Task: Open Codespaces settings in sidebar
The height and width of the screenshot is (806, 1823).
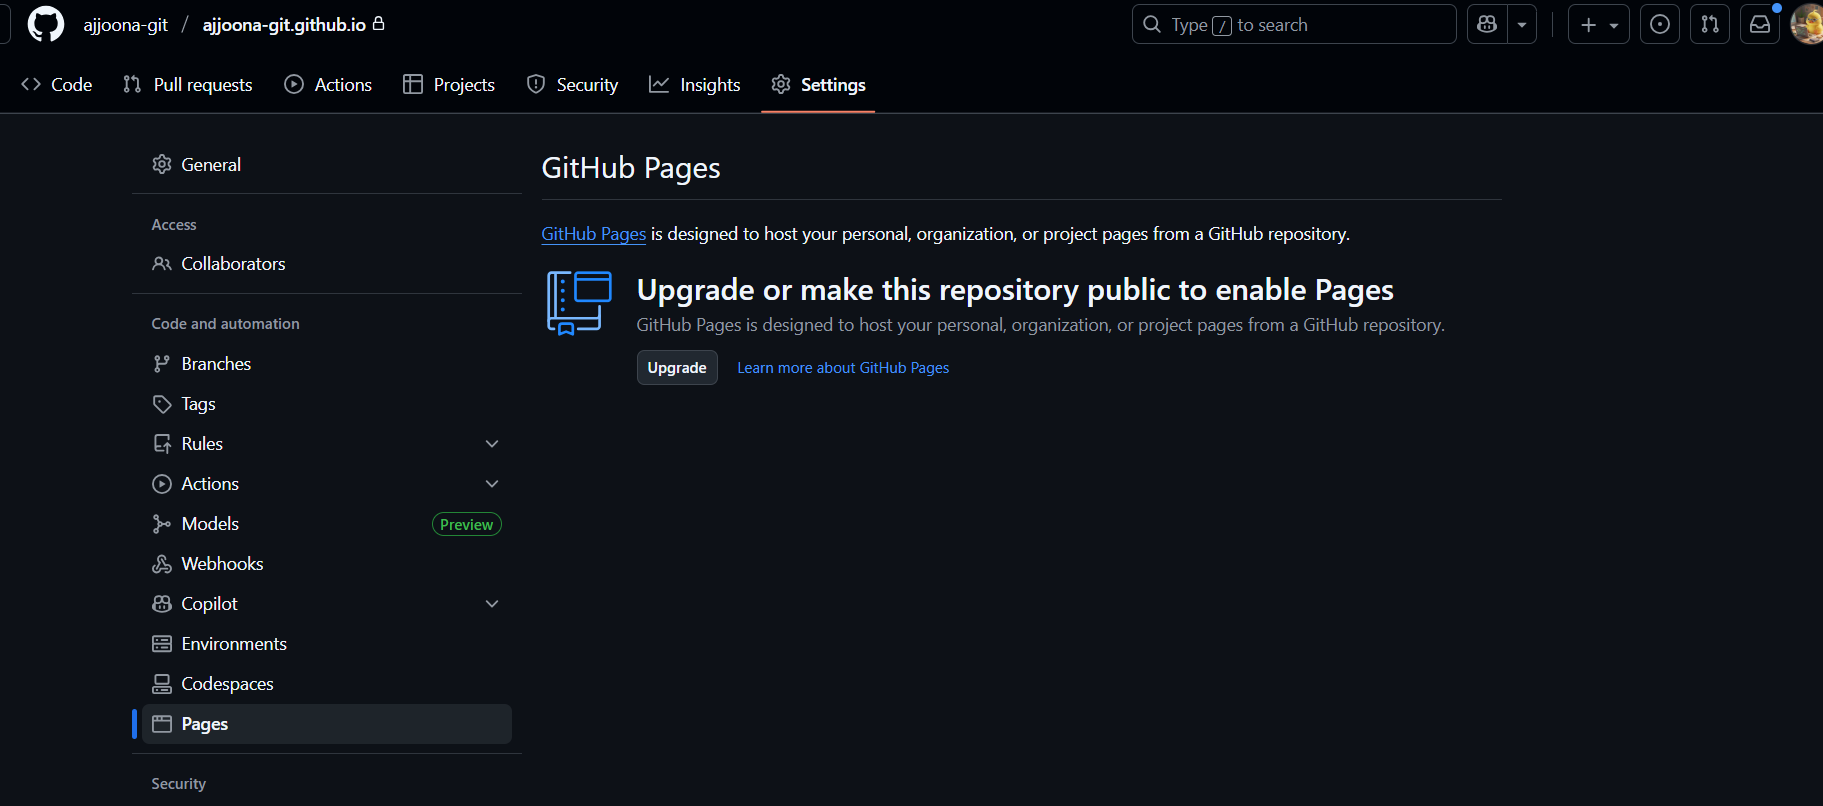Action: tap(227, 684)
